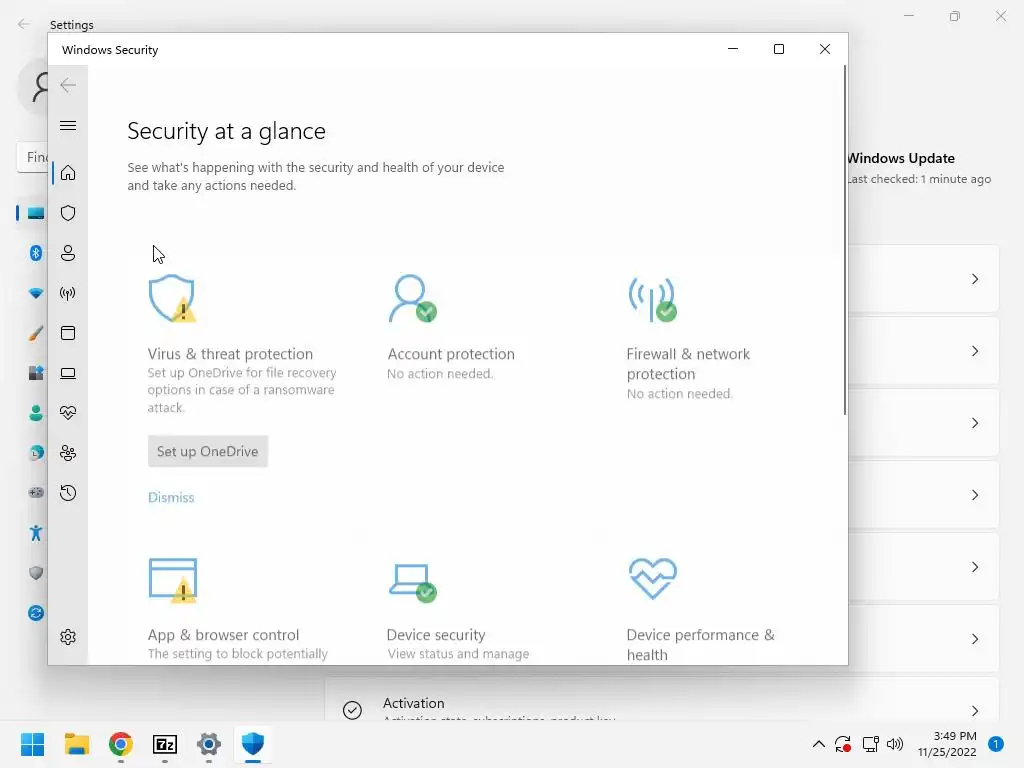Open Apps icon in Settings sidebar
1024x768 pixels.
coord(36,373)
